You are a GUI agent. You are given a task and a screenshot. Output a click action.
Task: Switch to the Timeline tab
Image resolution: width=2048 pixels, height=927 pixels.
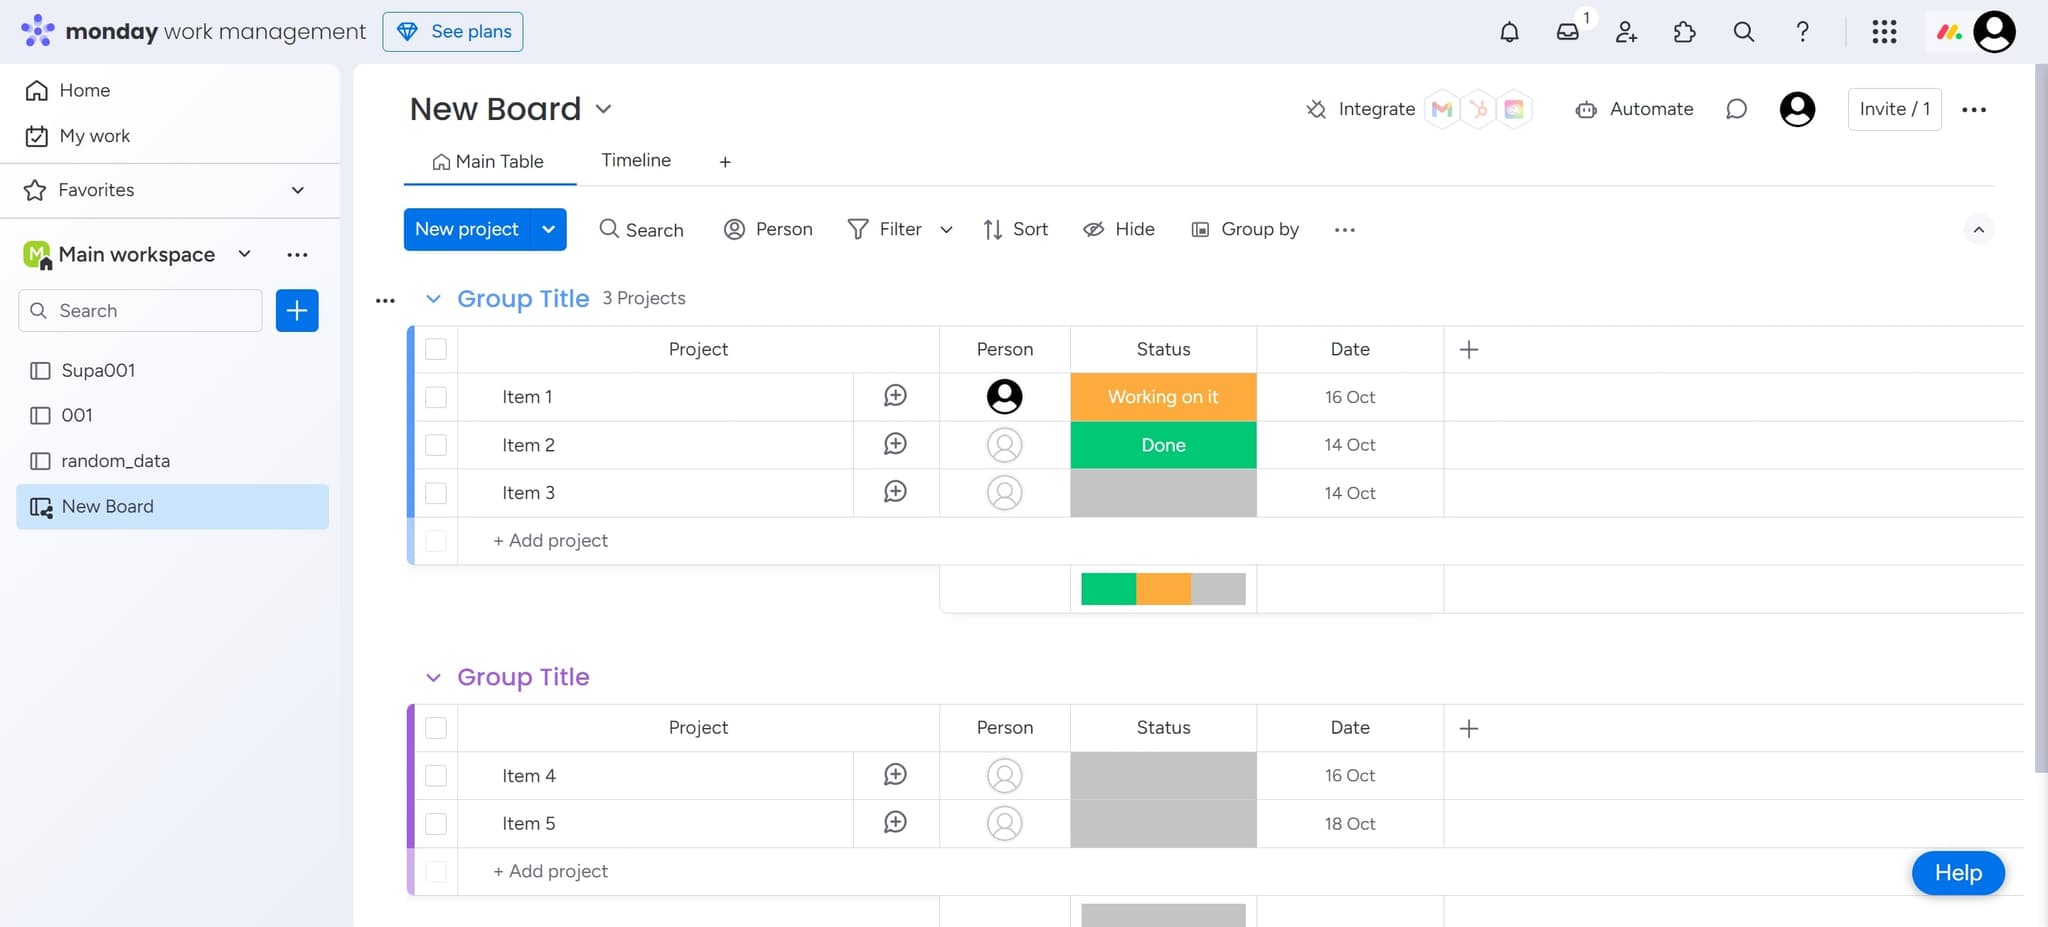coord(636,160)
